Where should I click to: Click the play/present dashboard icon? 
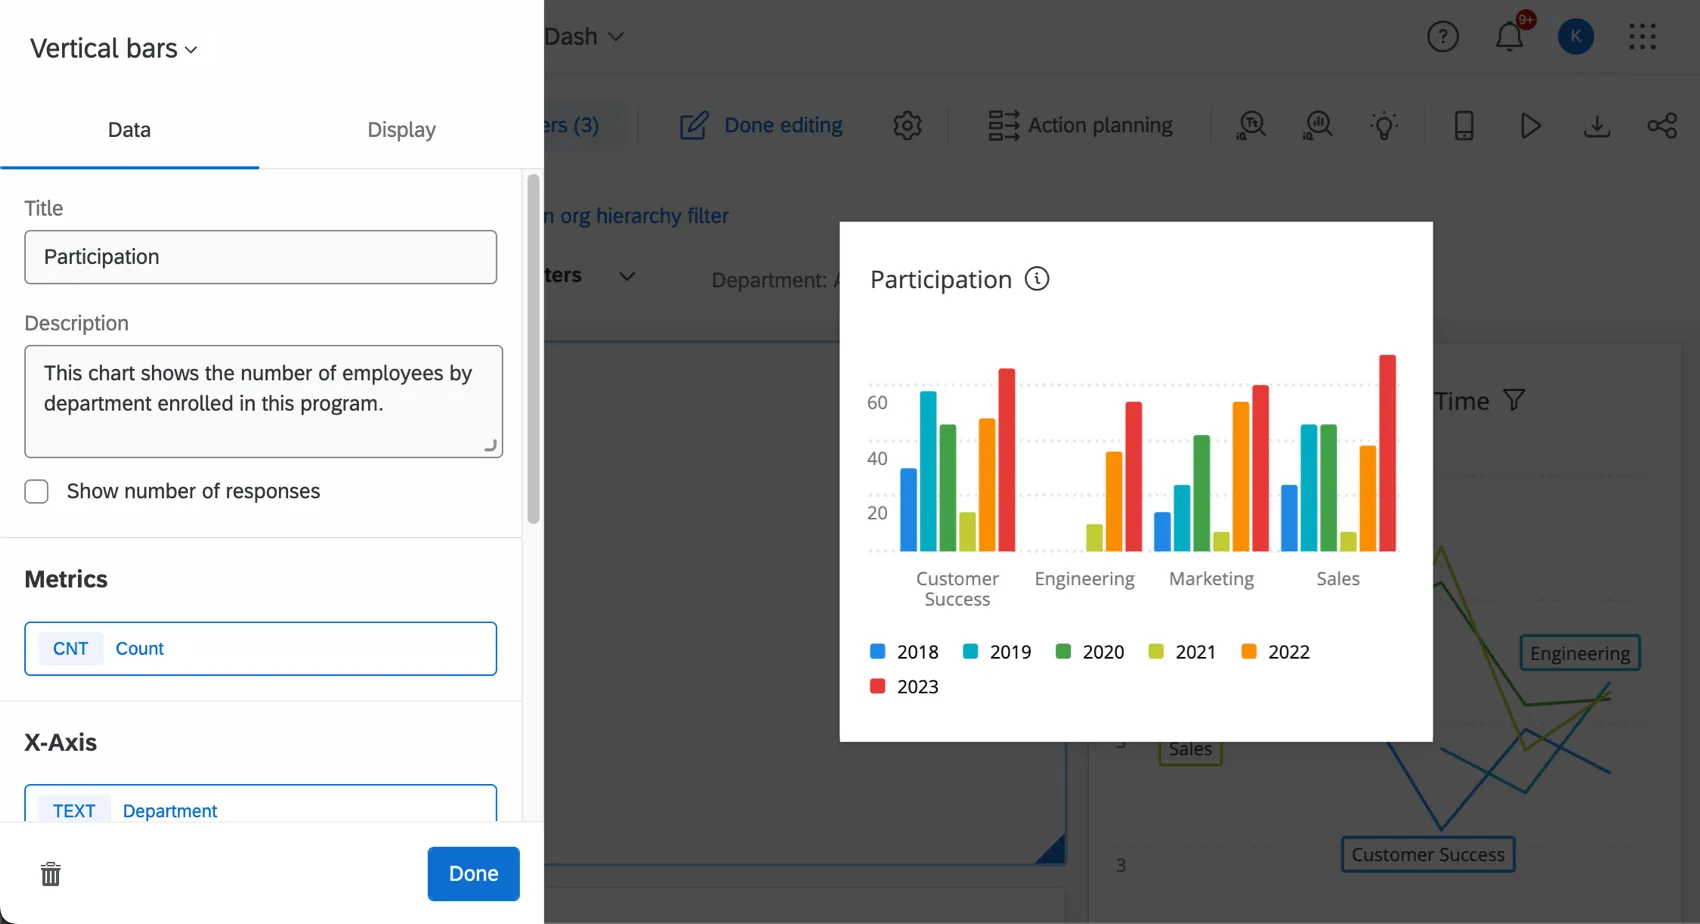click(x=1529, y=125)
